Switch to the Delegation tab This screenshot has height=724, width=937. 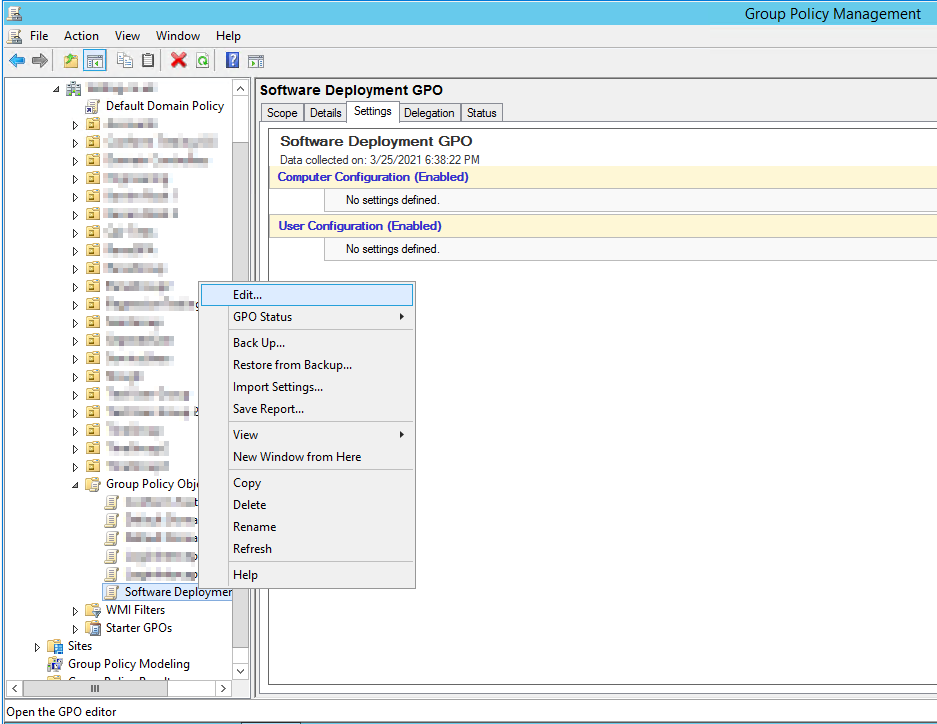(429, 113)
